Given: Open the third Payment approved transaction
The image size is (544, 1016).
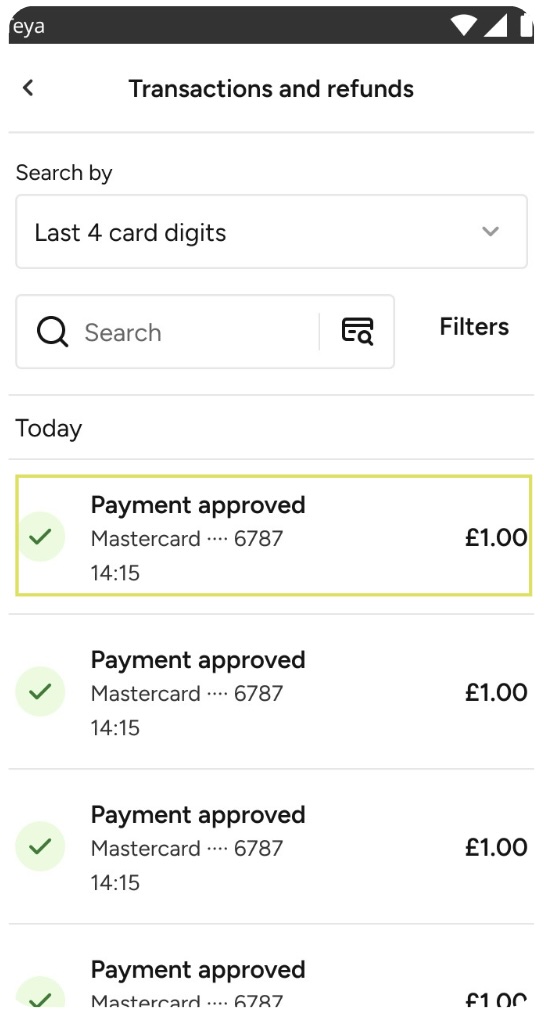Looking at the screenshot, I should (x=271, y=846).
